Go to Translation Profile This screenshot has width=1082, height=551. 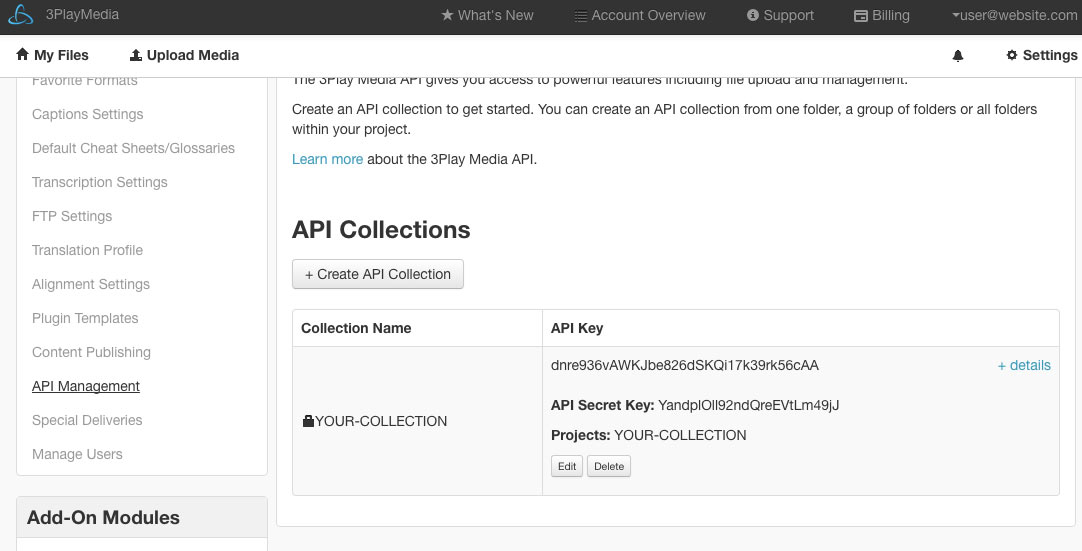pyautogui.click(x=87, y=250)
